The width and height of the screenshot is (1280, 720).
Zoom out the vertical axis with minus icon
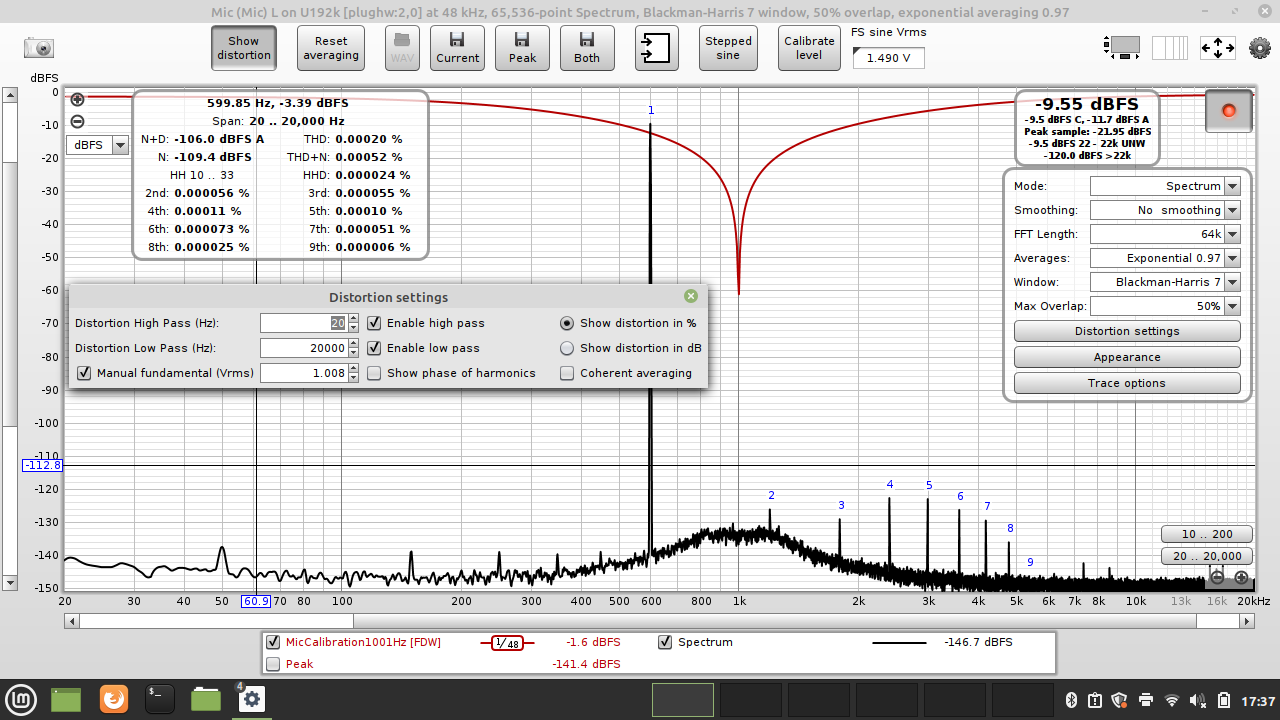(x=77, y=122)
